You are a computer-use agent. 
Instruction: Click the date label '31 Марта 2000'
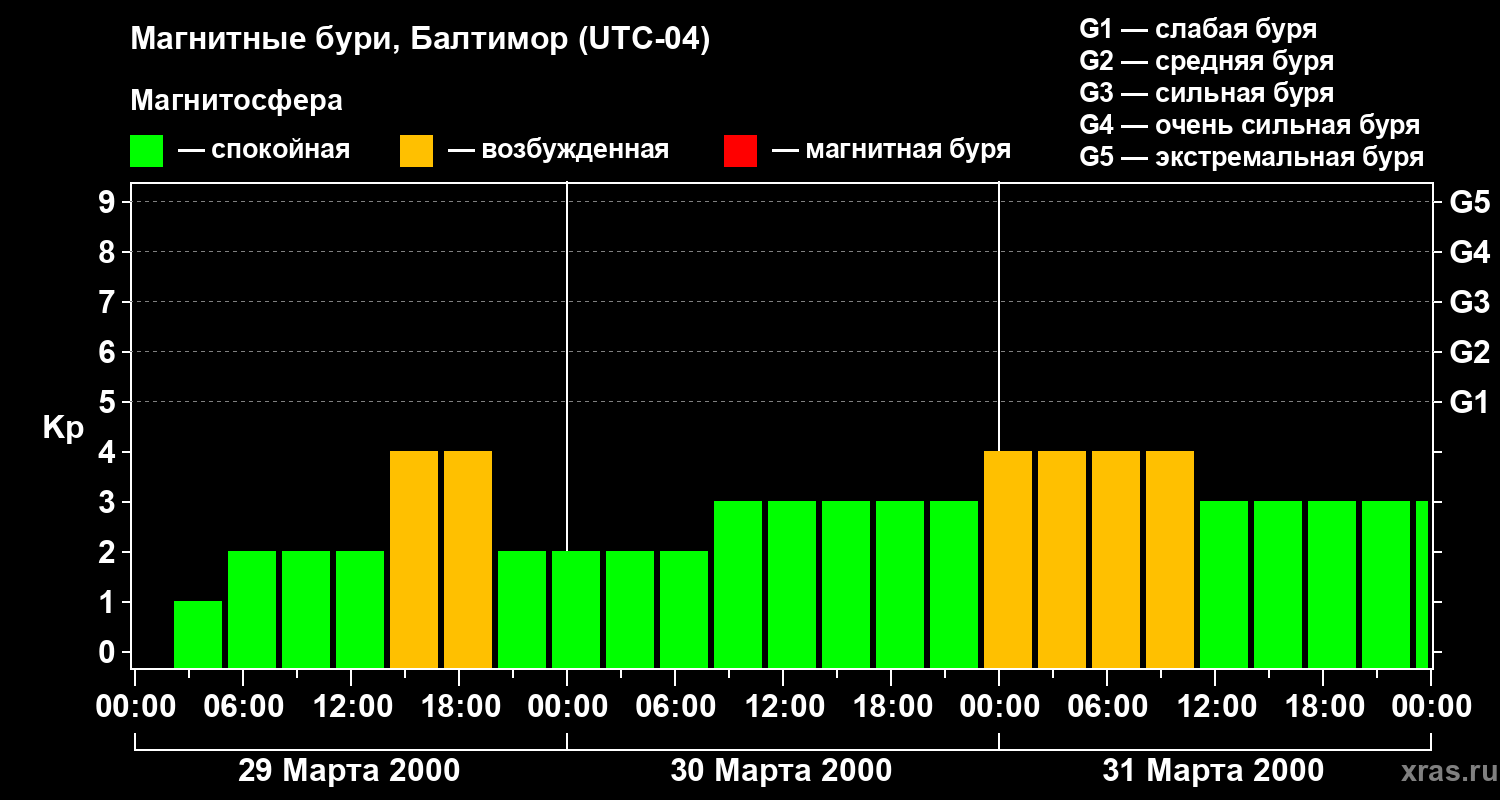coord(1213,771)
